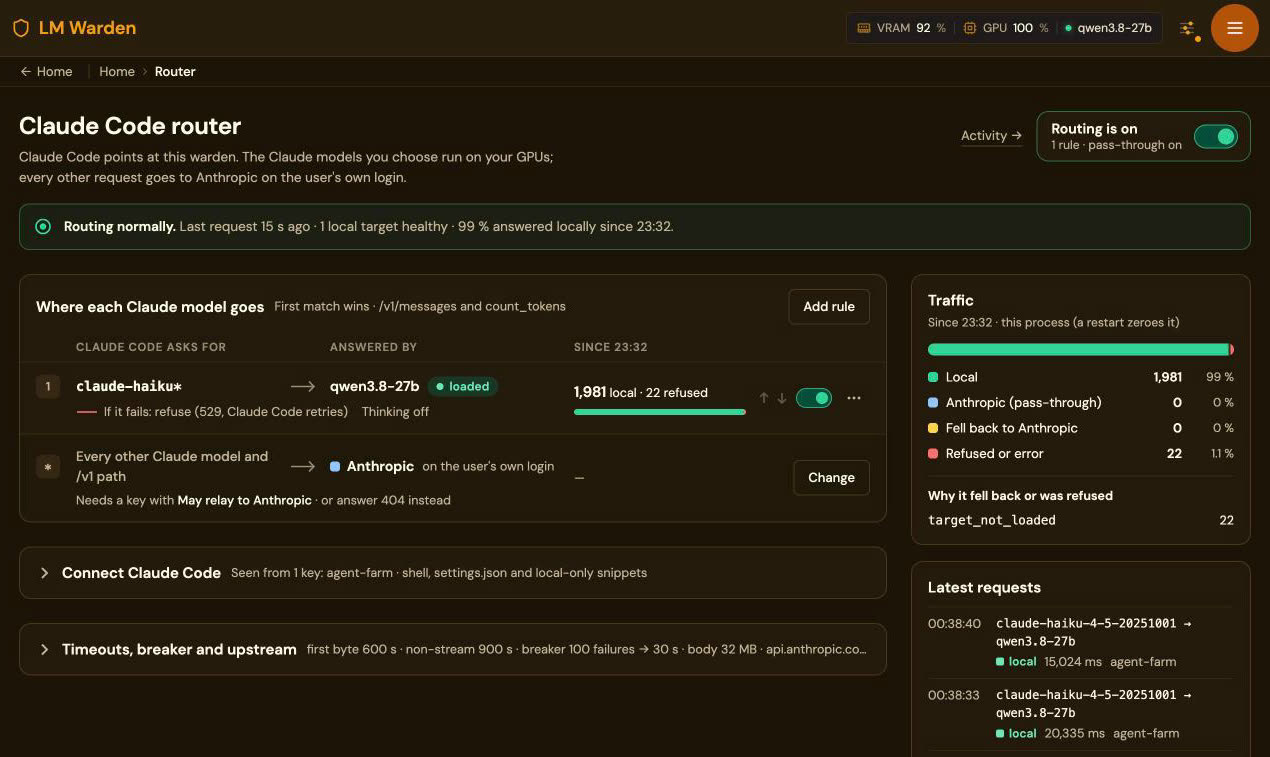Click the yellow Fell back to Anthropic swatch

click(933, 428)
